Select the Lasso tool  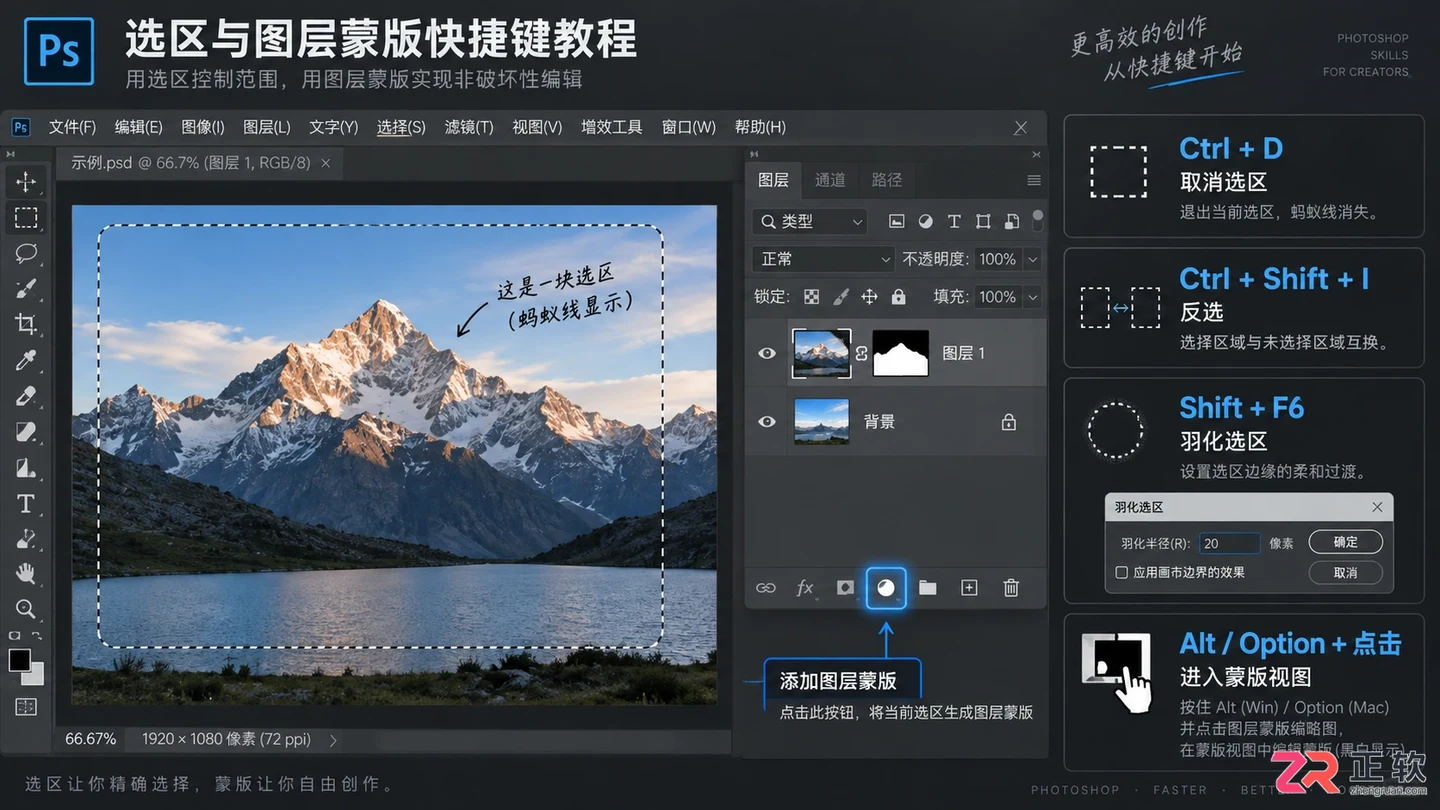26,253
